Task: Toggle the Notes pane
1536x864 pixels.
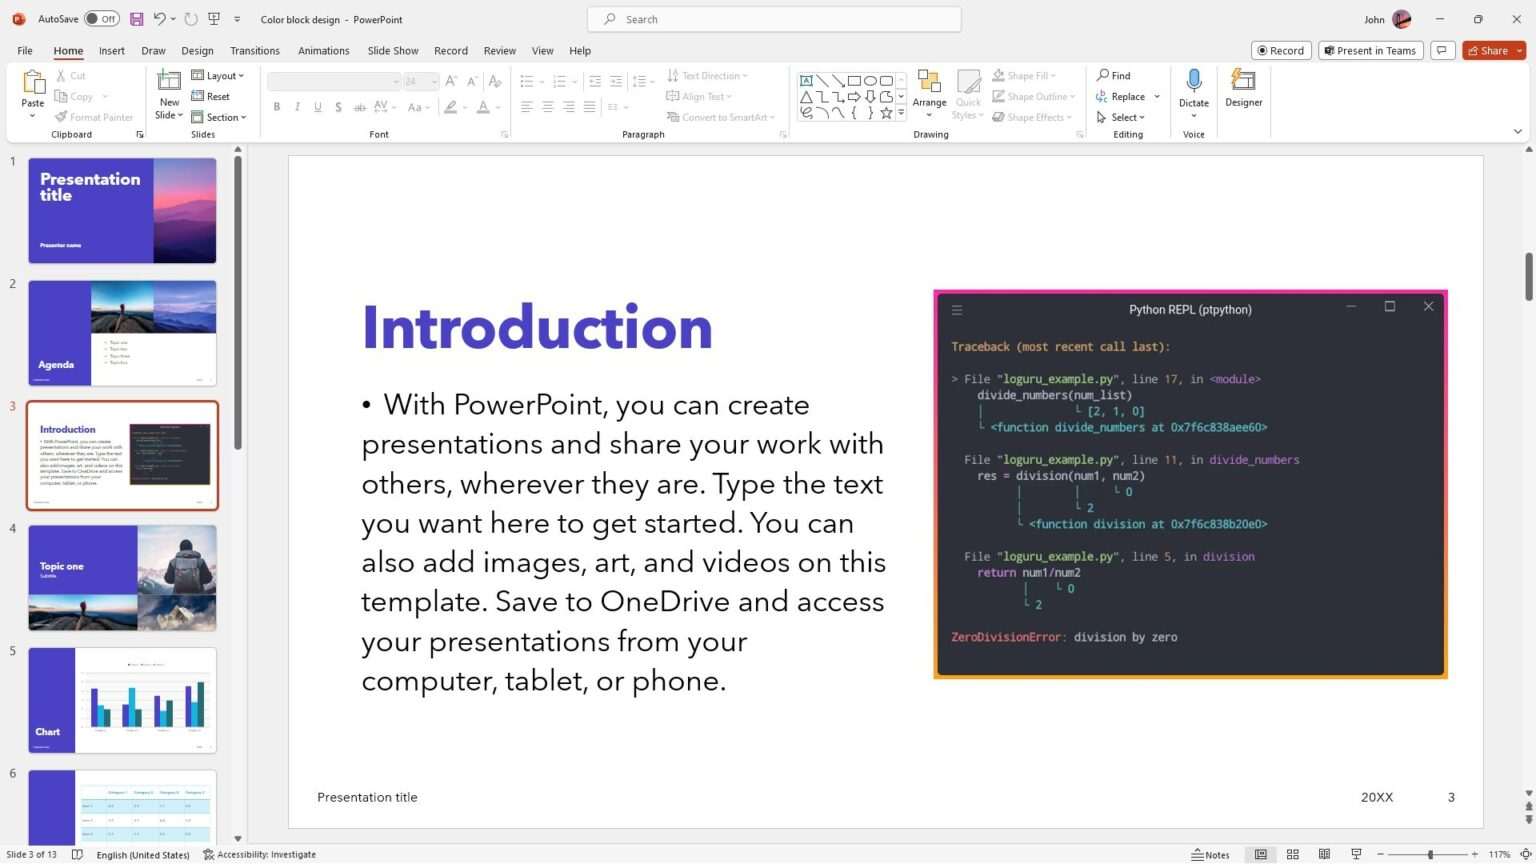Action: point(1210,854)
